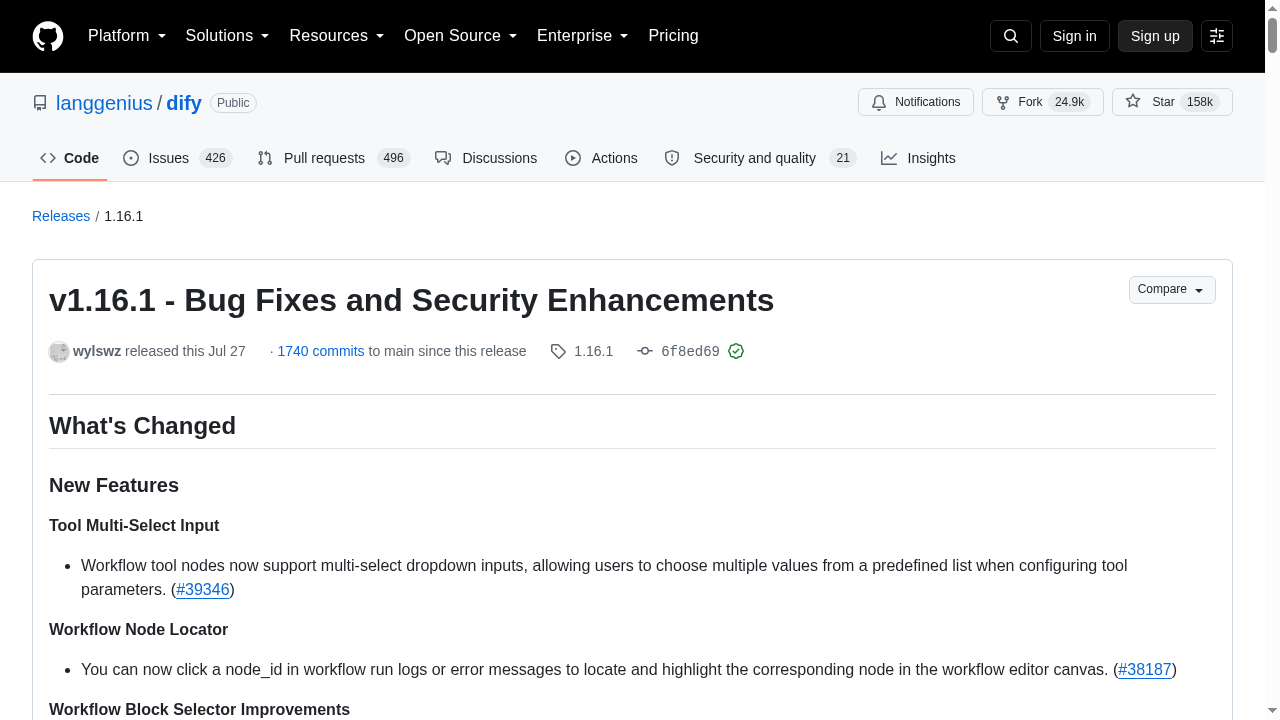Open pull request #38187 link
Viewport: 1280px width, 720px height.
click(x=1145, y=669)
